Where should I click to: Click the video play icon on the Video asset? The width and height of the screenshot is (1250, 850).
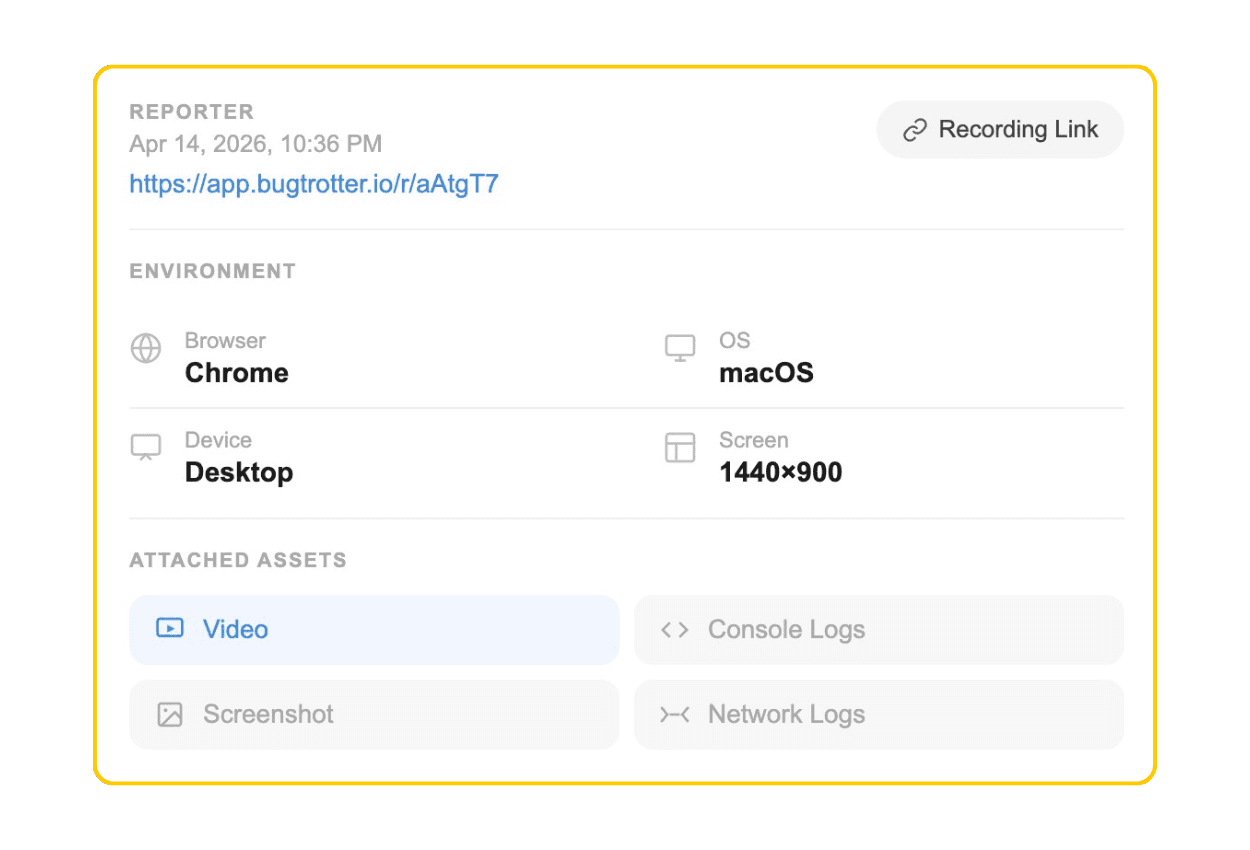coord(170,629)
